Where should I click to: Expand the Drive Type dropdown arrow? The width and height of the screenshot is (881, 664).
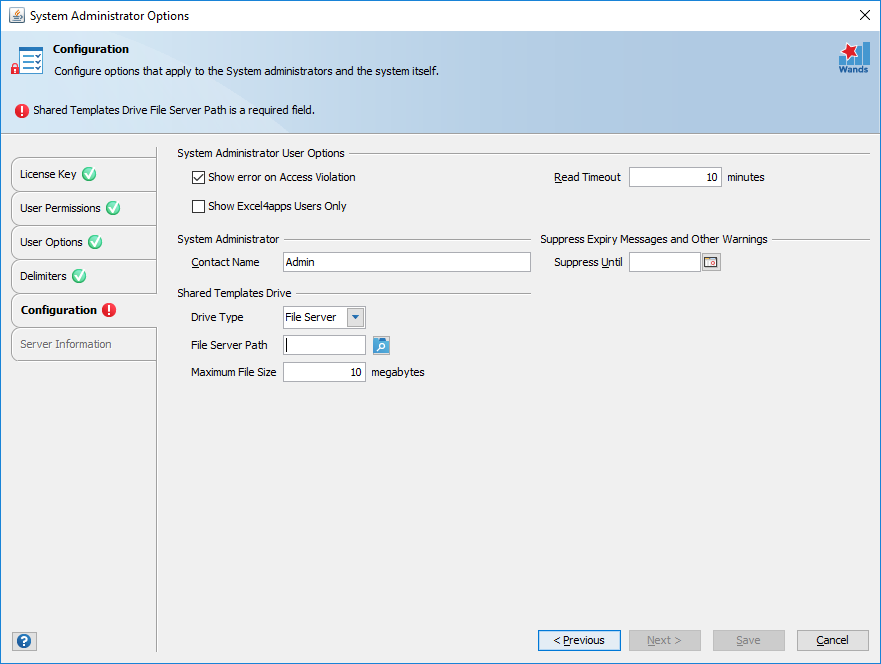pos(356,317)
